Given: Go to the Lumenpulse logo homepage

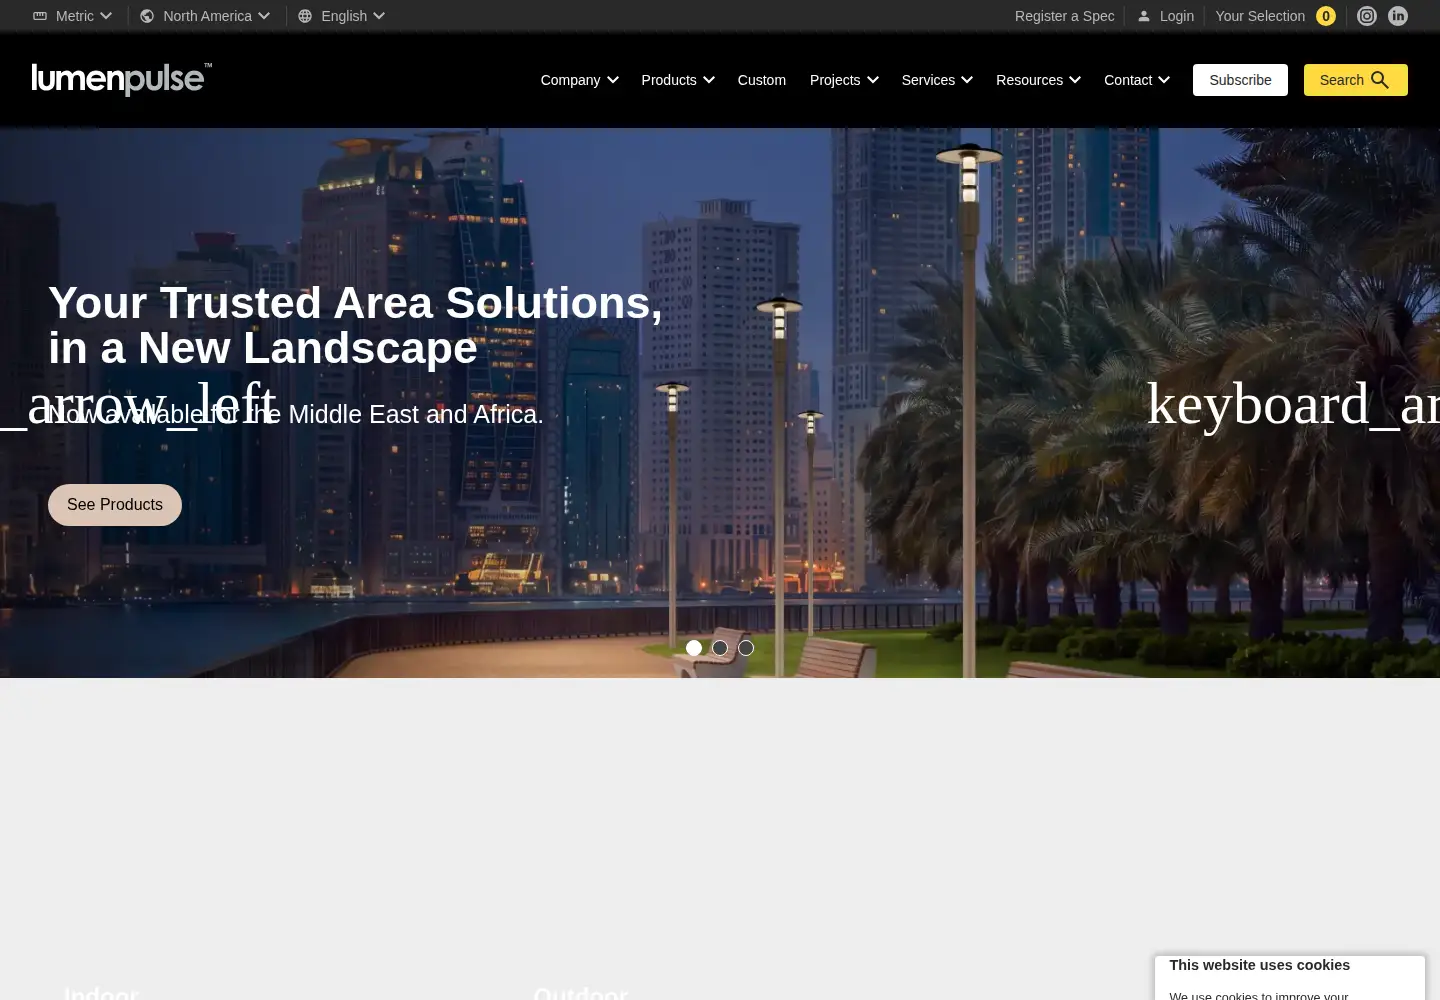Looking at the screenshot, I should click(121, 79).
